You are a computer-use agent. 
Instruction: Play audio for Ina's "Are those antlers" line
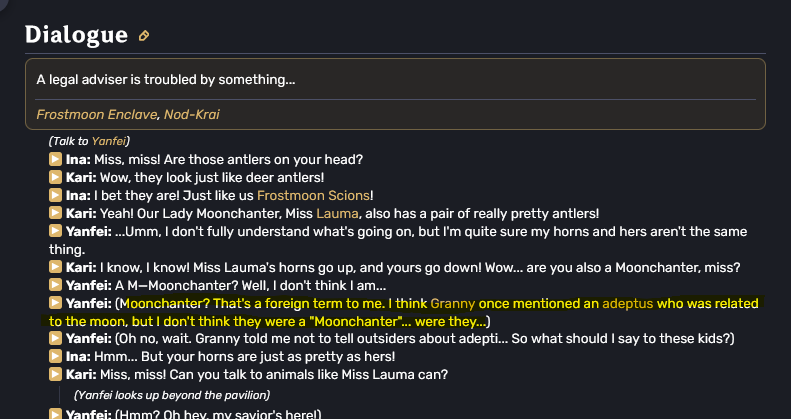[56, 159]
